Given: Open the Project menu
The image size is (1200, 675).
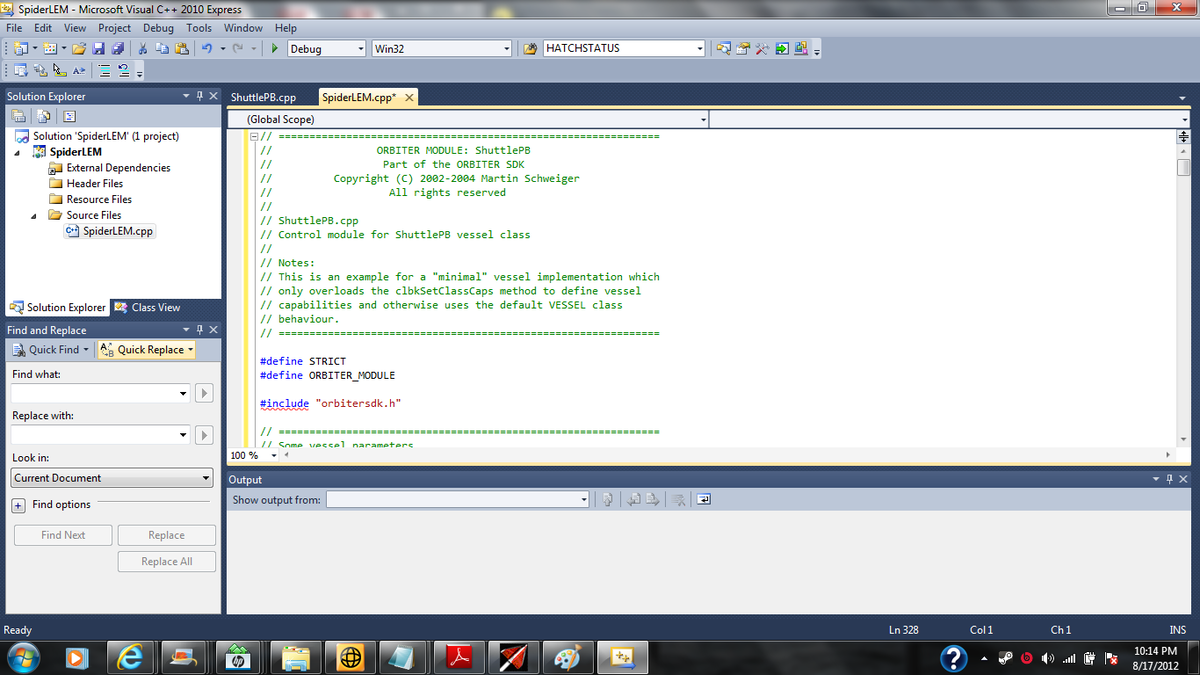Looking at the screenshot, I should [x=114, y=28].
